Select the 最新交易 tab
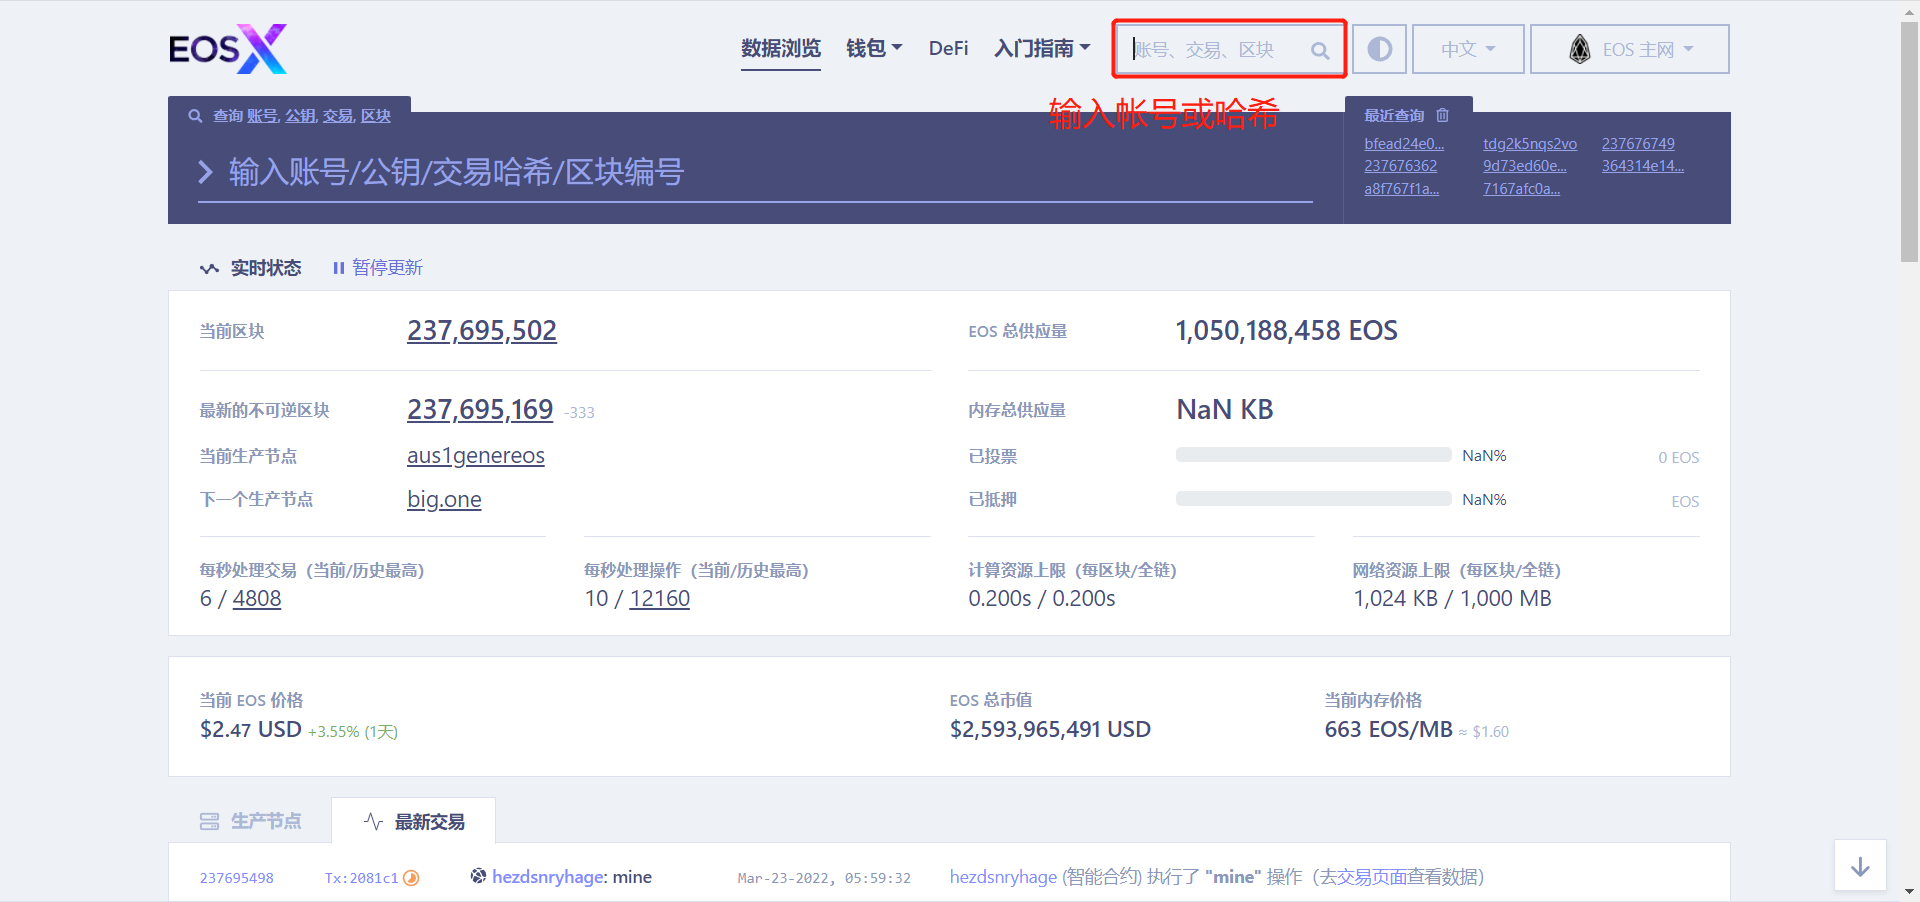The width and height of the screenshot is (1920, 902). click(x=414, y=821)
